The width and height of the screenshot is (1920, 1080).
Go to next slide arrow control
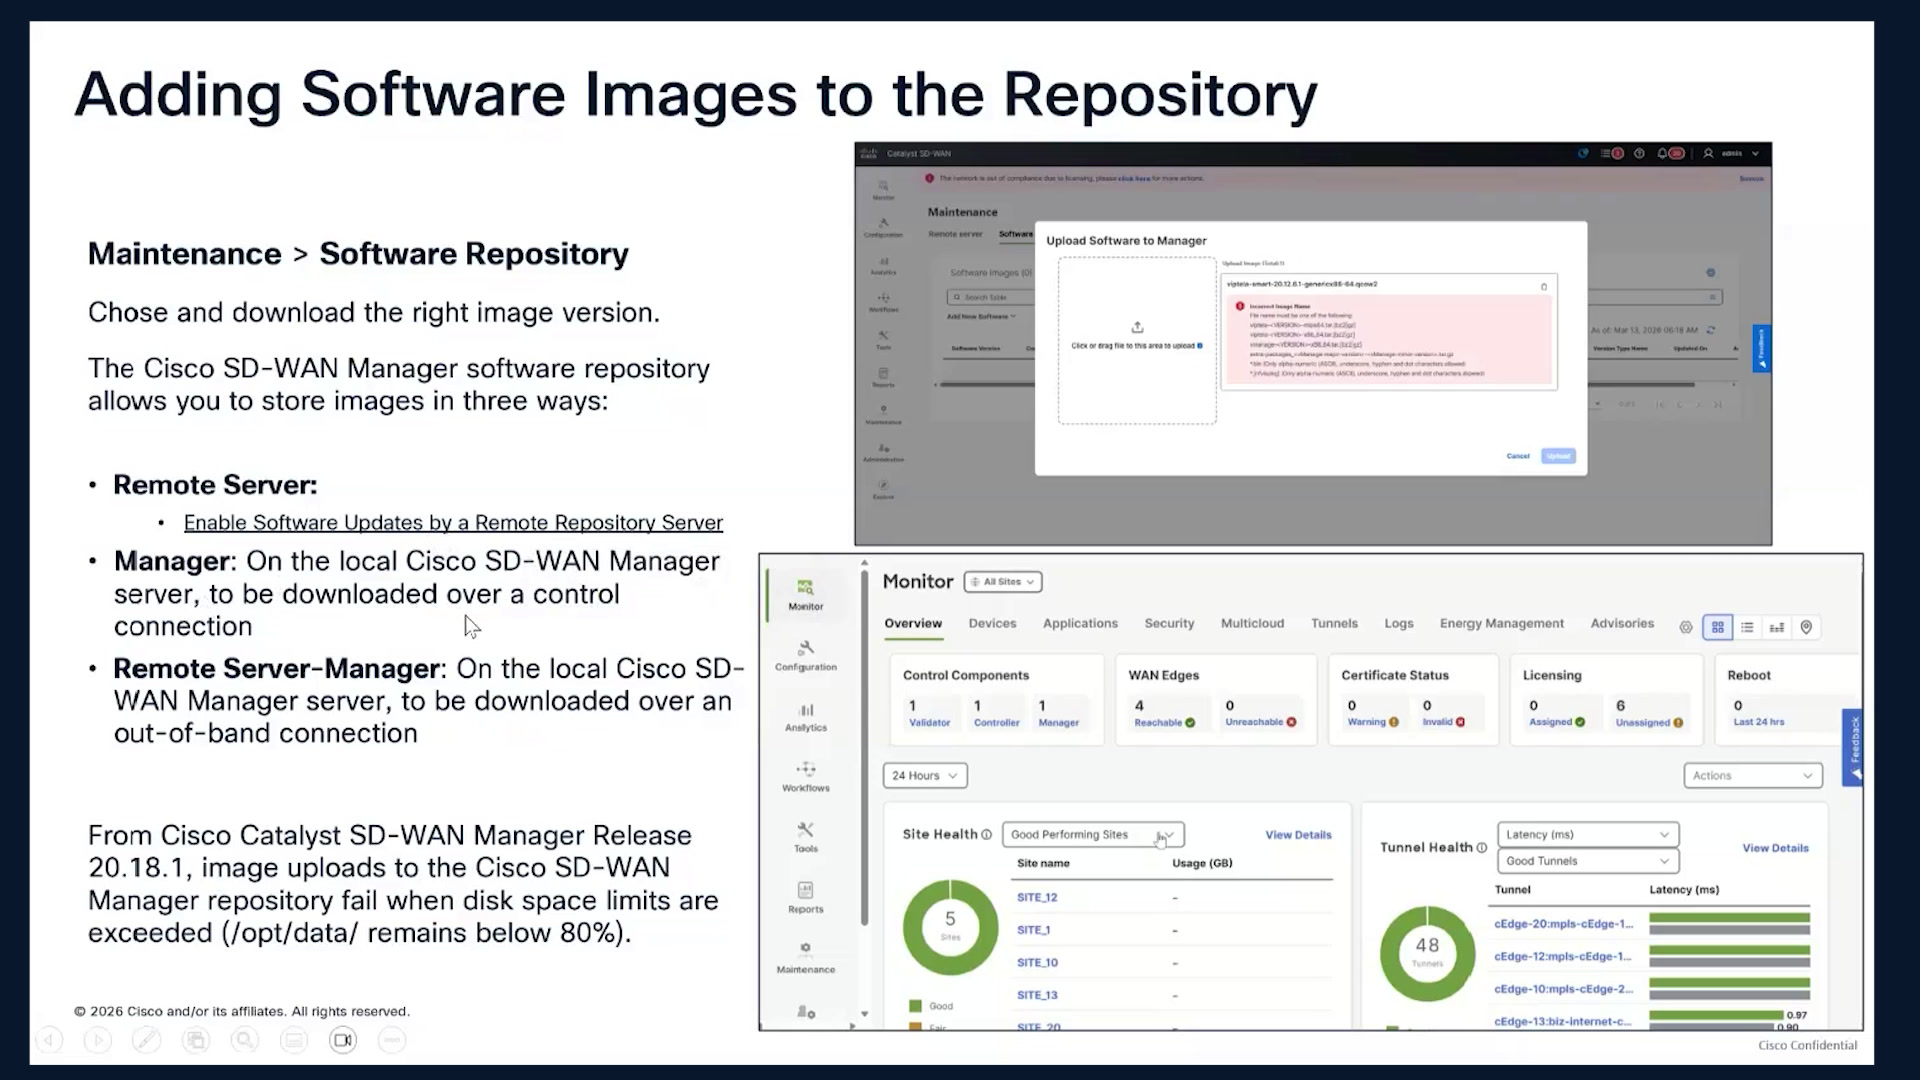(x=98, y=1040)
